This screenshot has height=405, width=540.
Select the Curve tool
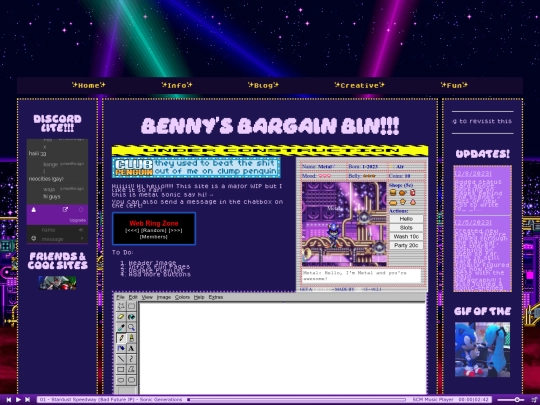[131, 359]
